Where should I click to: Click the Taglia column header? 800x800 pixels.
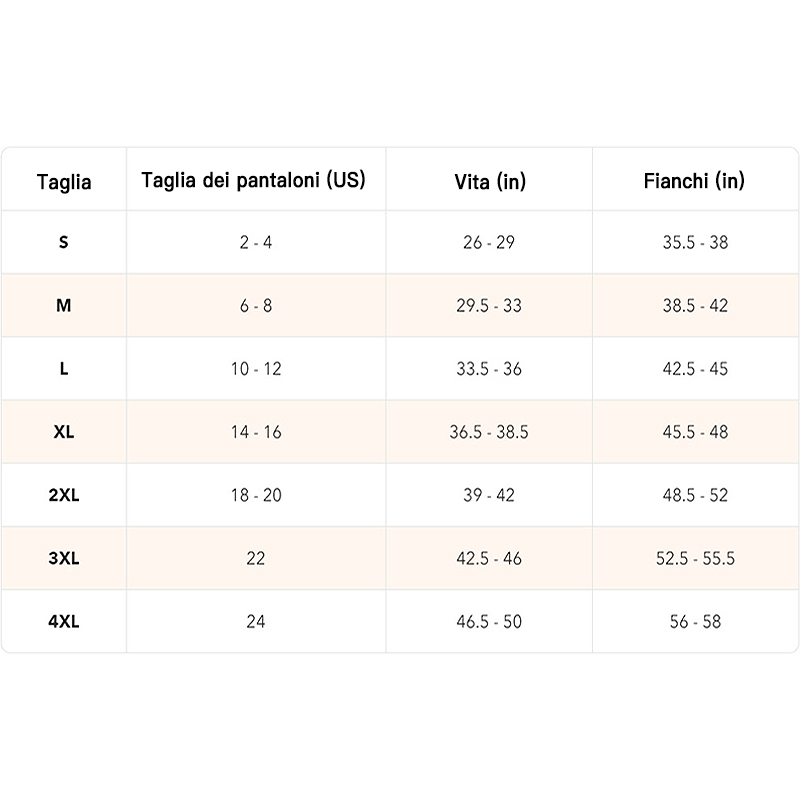[64, 182]
